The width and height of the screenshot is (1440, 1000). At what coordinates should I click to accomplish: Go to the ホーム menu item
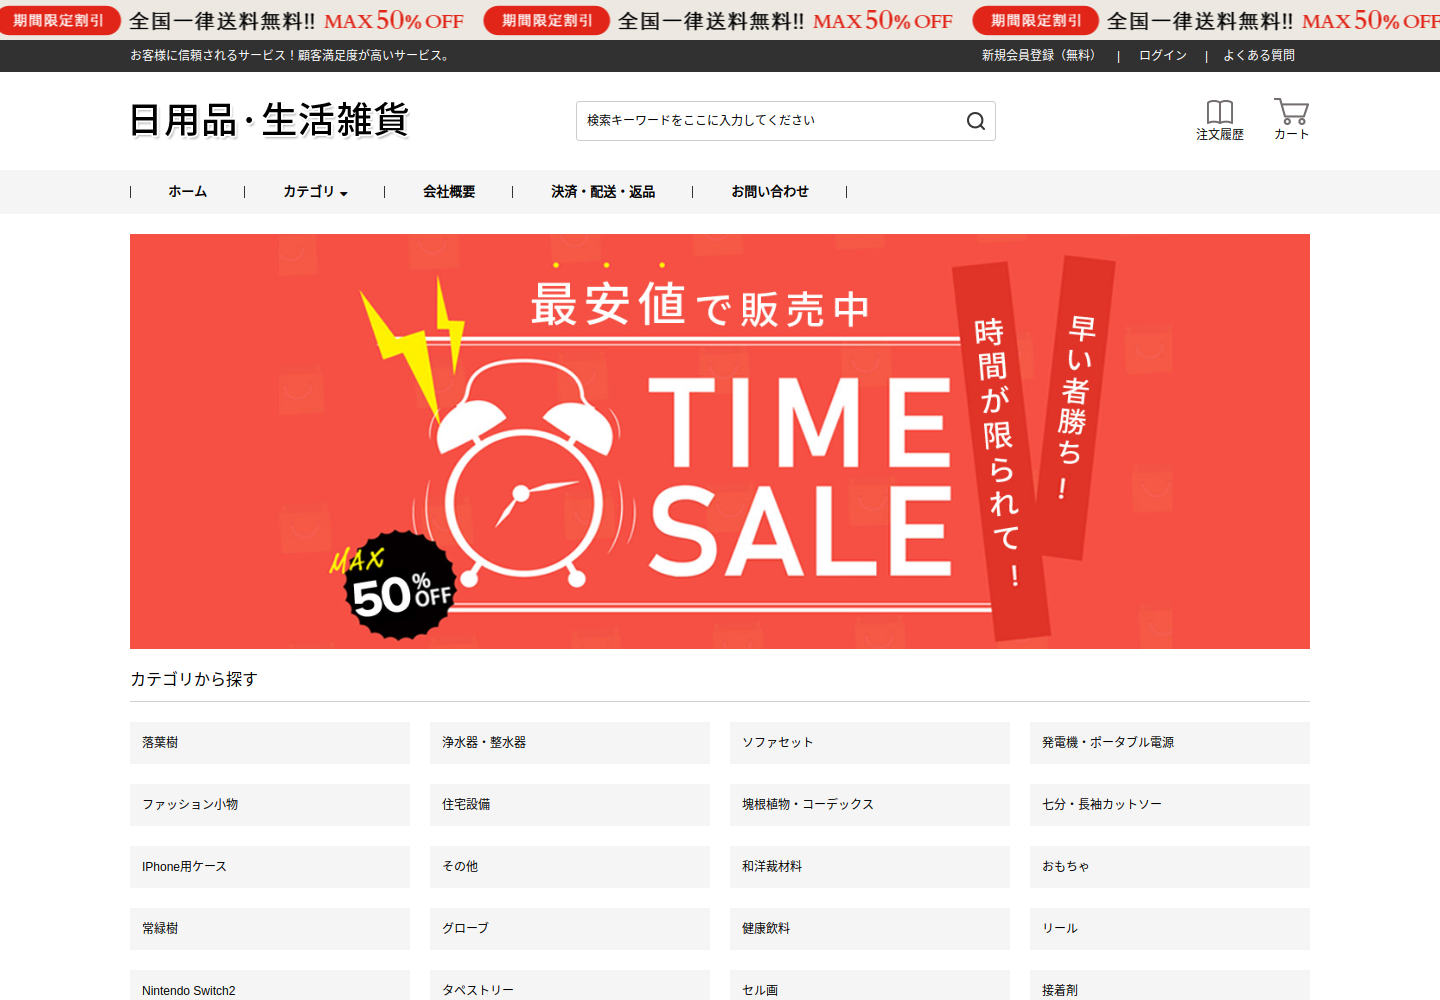tap(188, 192)
